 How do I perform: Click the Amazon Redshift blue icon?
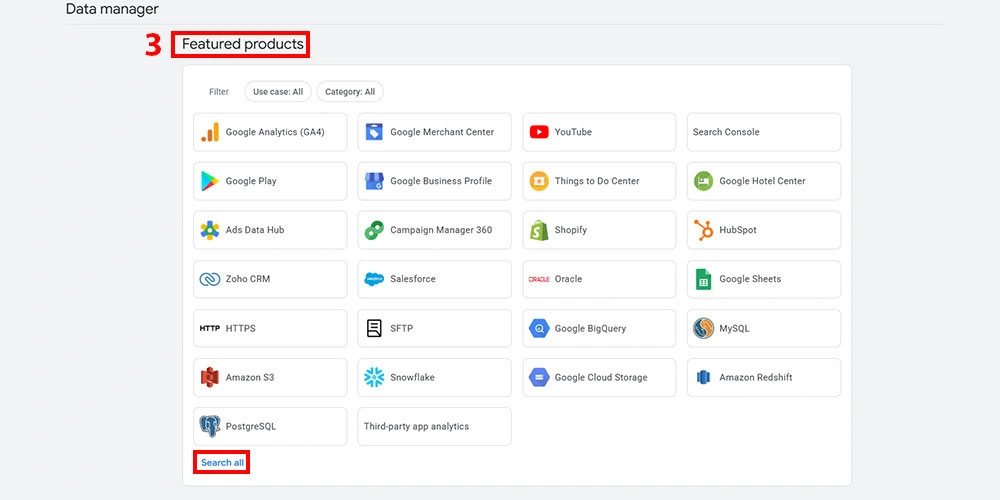703,378
